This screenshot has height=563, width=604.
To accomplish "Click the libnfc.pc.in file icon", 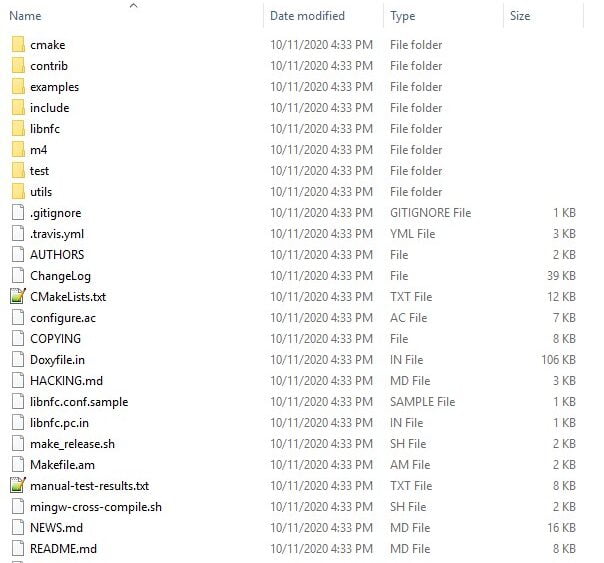I will point(18,423).
